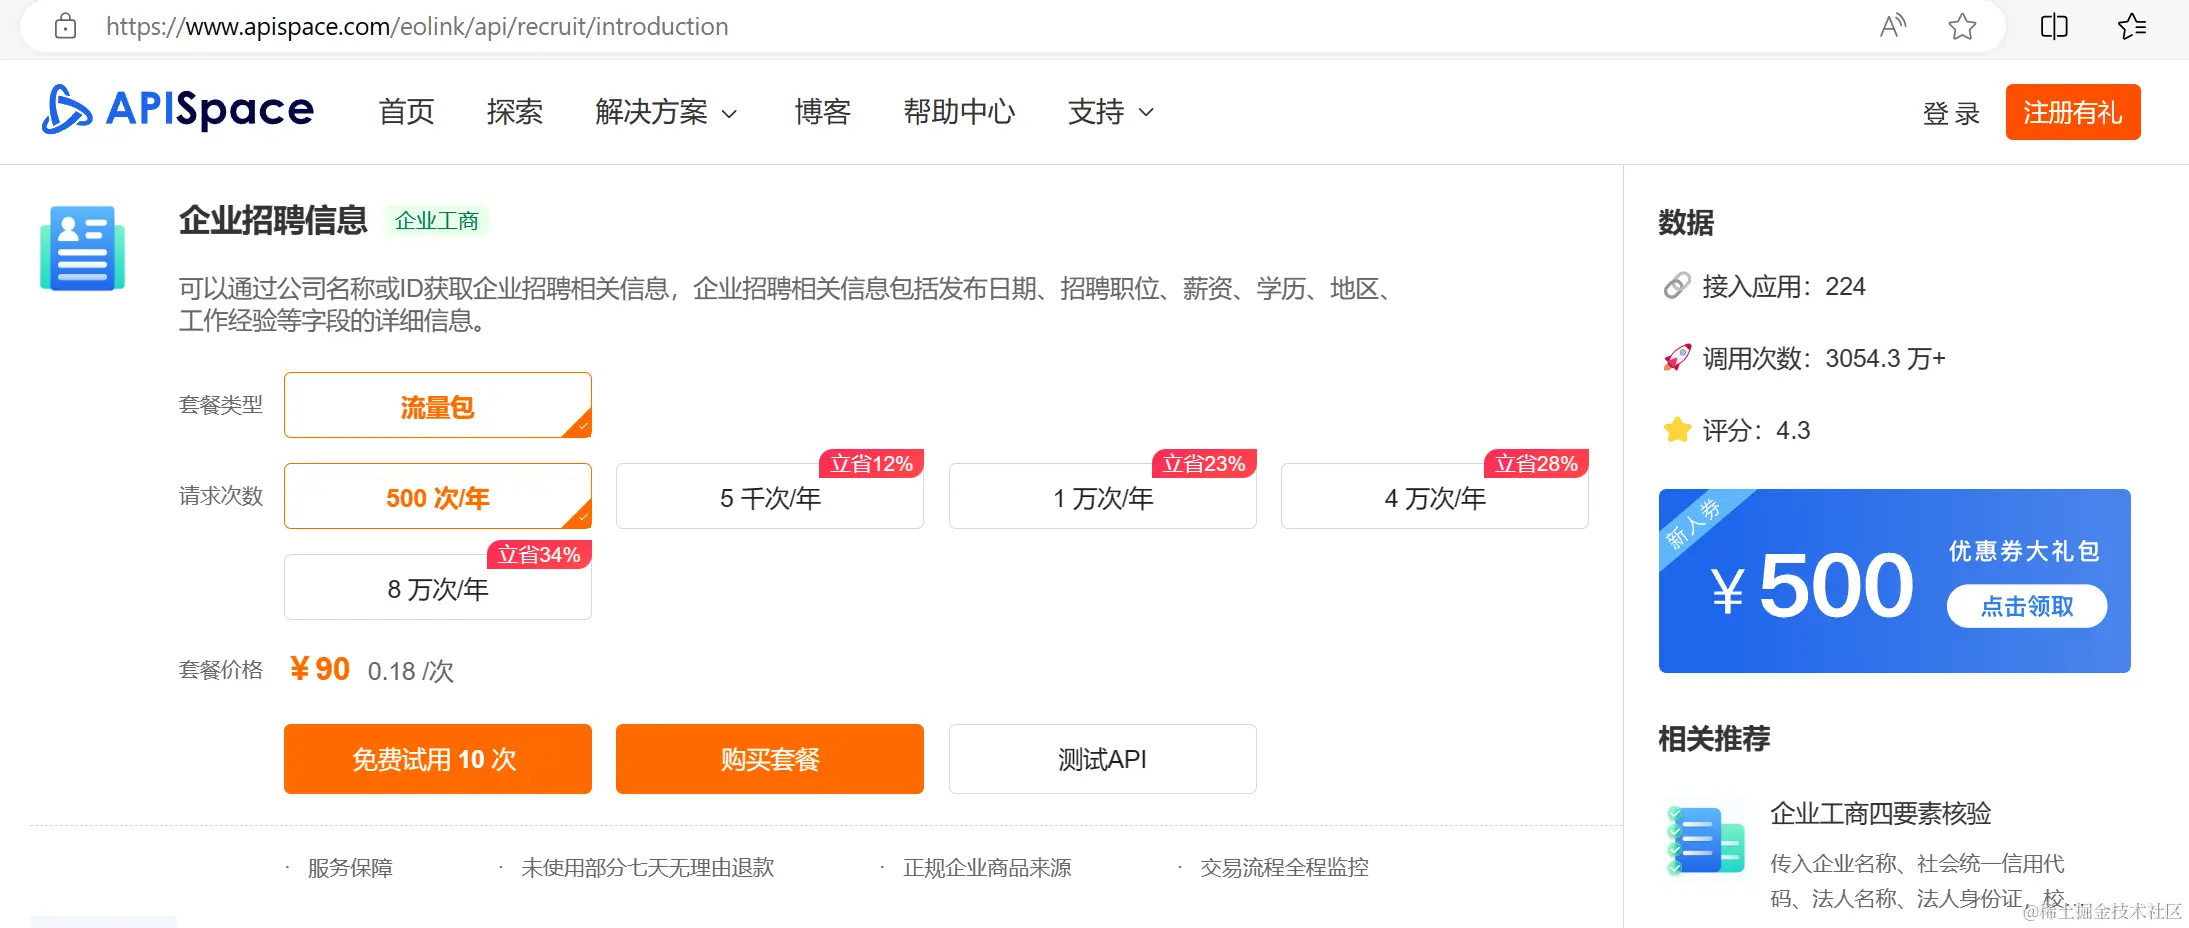The width and height of the screenshot is (2189, 928).
Task: Click the 购买套餐 button
Action: pyautogui.click(x=770, y=759)
